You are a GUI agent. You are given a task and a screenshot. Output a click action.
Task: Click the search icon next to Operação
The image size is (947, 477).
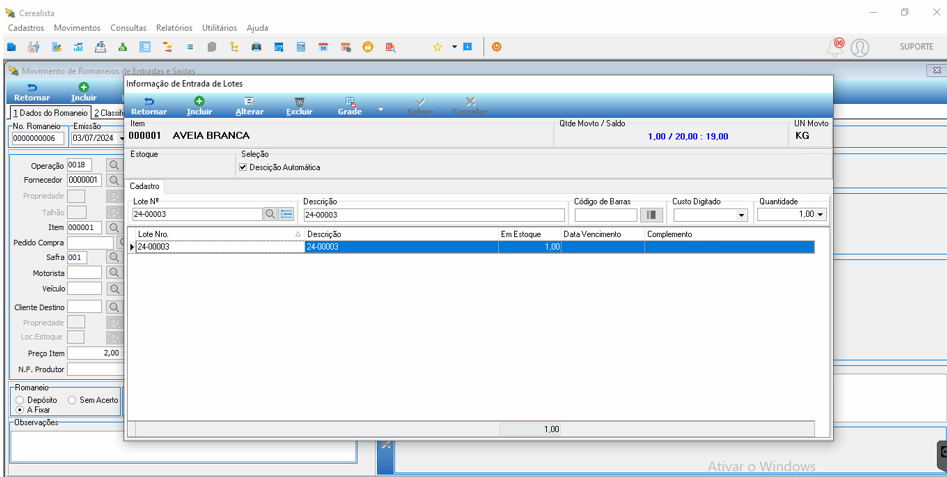pos(114,164)
